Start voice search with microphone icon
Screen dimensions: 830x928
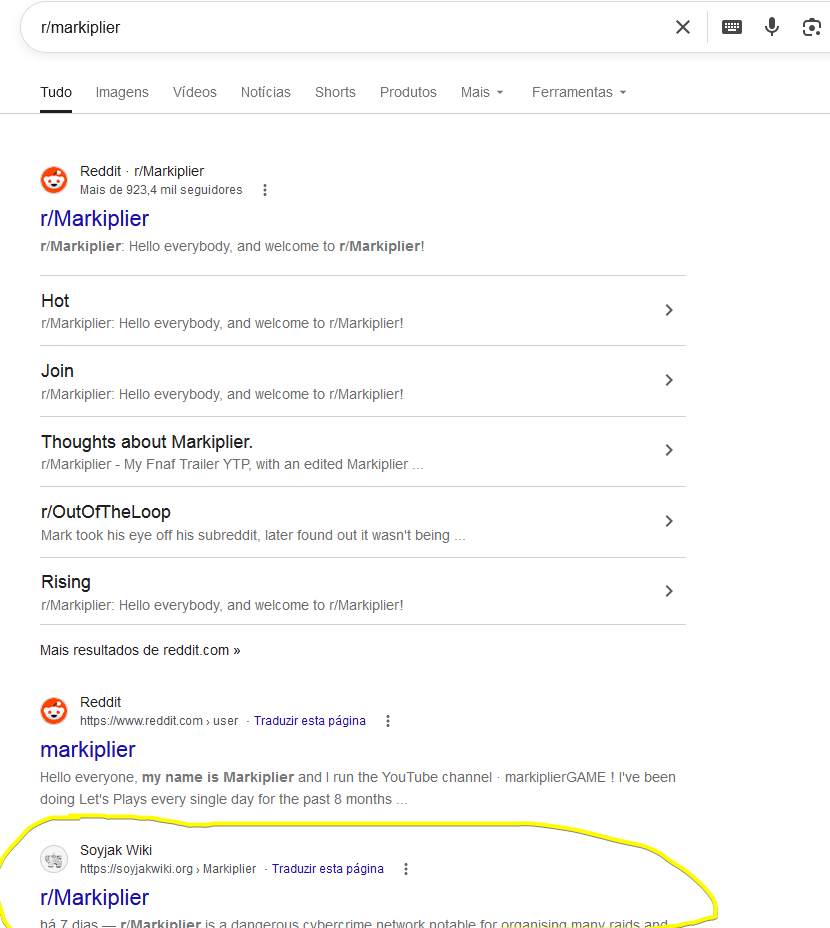(x=772, y=27)
